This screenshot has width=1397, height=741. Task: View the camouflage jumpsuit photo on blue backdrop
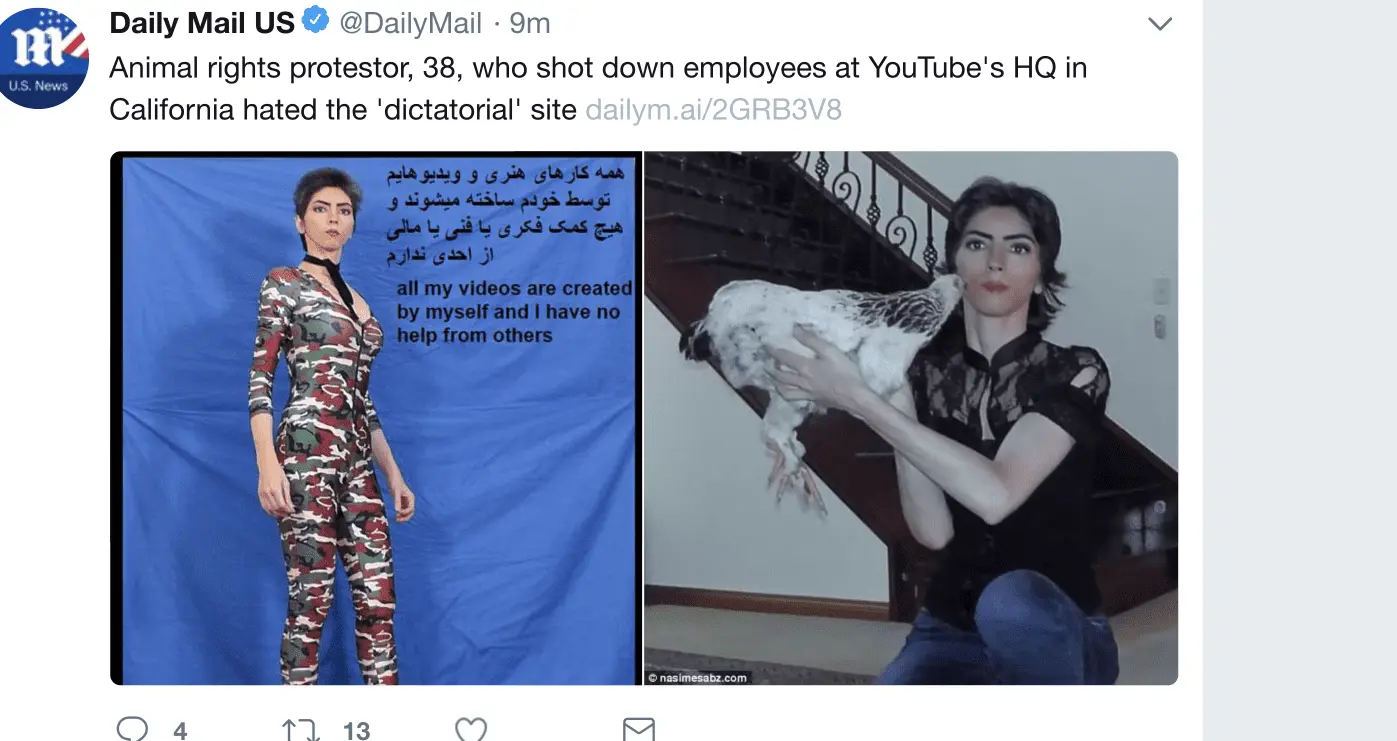click(375, 418)
